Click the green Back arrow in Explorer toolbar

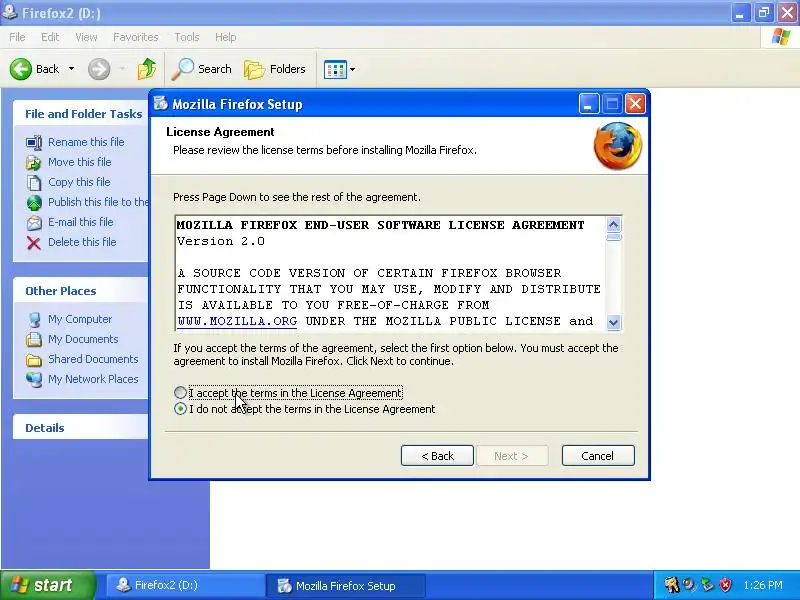(21, 69)
